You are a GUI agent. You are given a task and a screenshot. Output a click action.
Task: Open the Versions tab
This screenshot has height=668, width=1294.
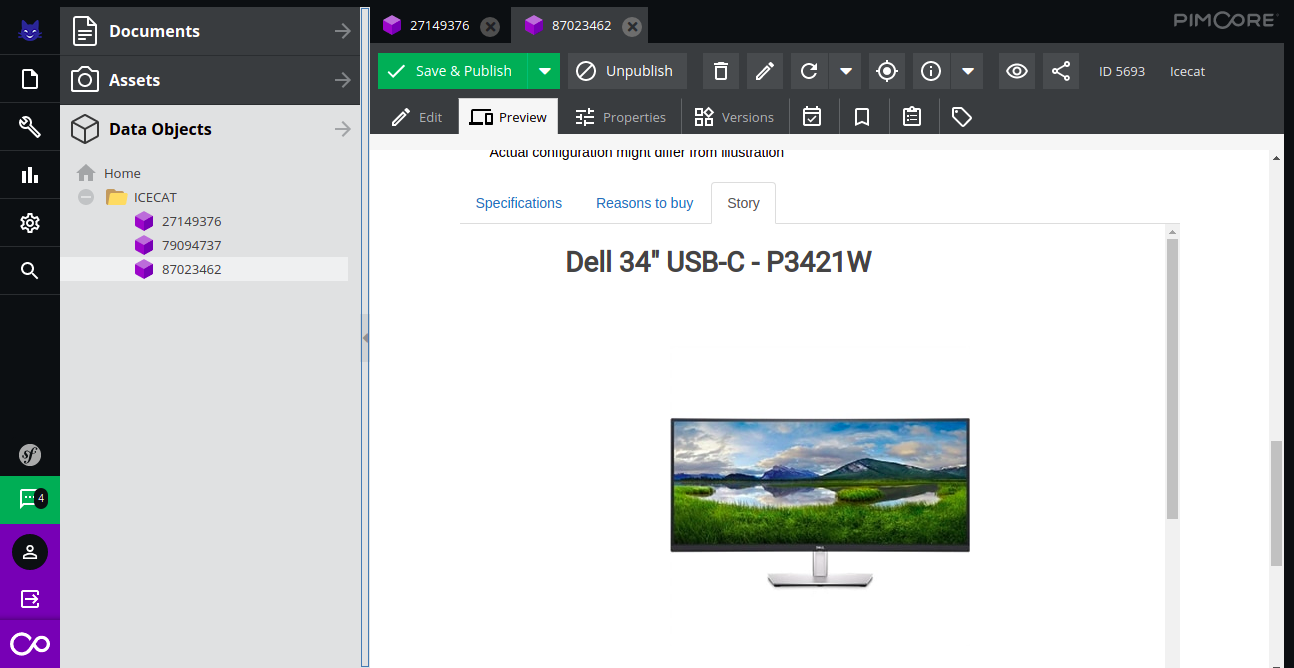(734, 117)
